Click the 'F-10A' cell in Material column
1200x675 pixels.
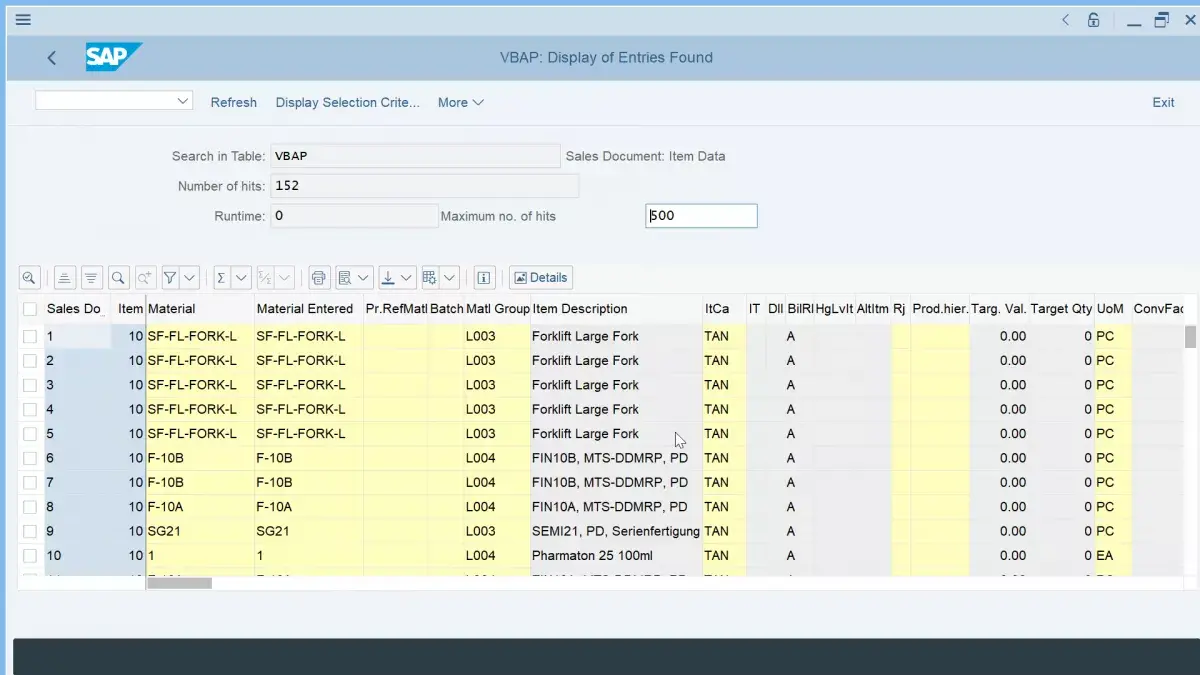199,507
